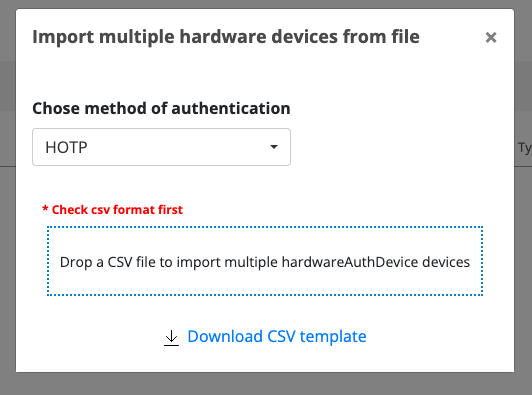
Task: Click the underline beneath the download arrow
Action: [171, 345]
